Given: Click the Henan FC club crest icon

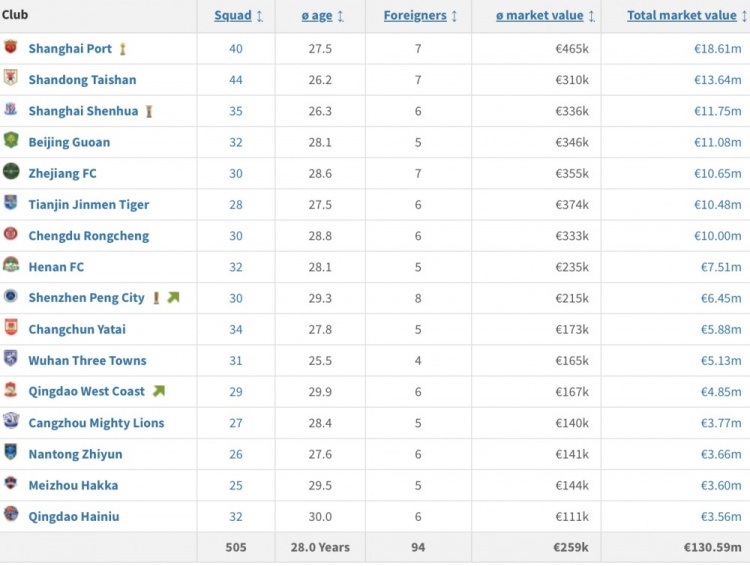Looking at the screenshot, I should (x=11, y=265).
